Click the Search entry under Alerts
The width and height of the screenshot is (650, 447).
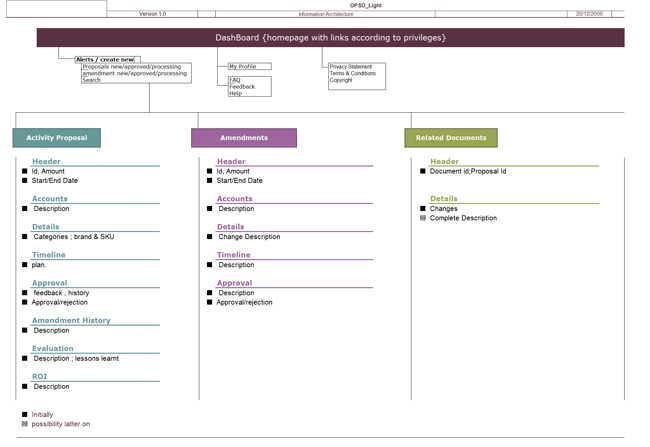92,80
